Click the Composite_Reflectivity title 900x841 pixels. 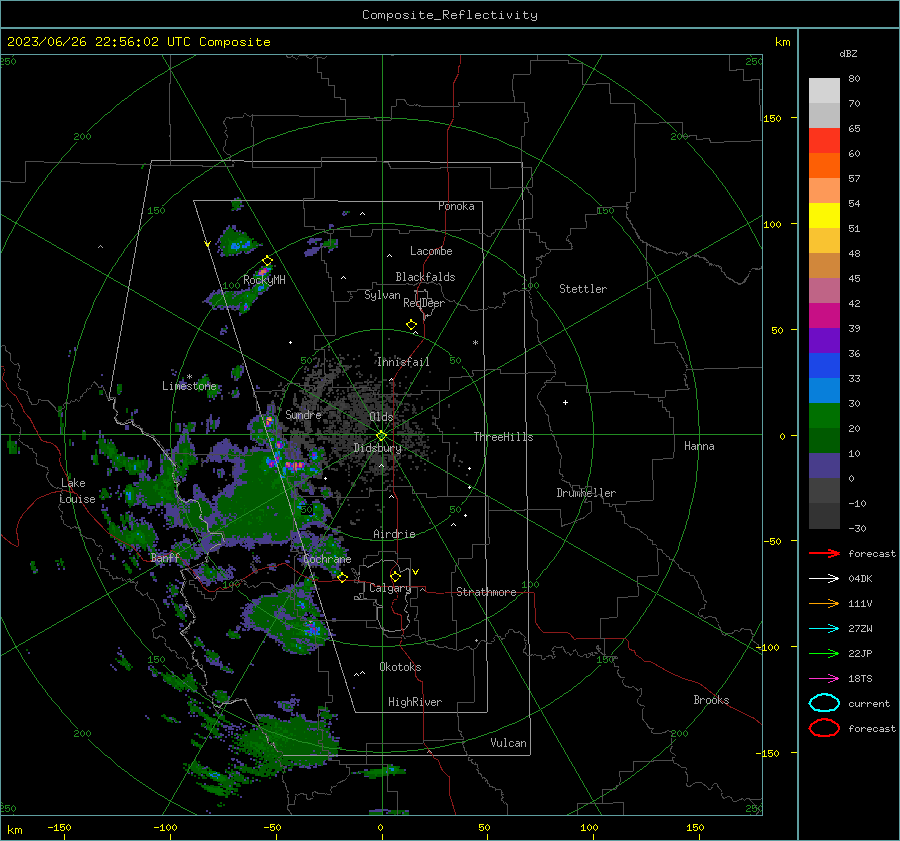(x=449, y=15)
